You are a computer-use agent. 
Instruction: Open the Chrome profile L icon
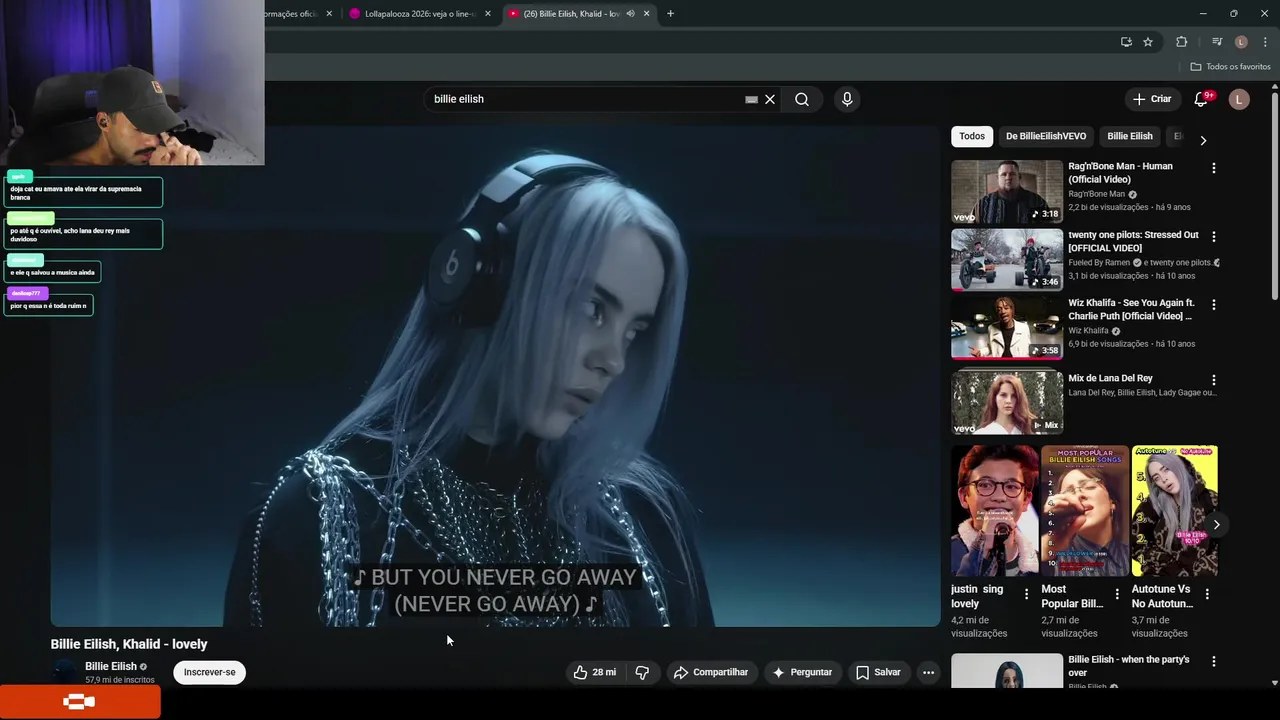pos(1241,42)
